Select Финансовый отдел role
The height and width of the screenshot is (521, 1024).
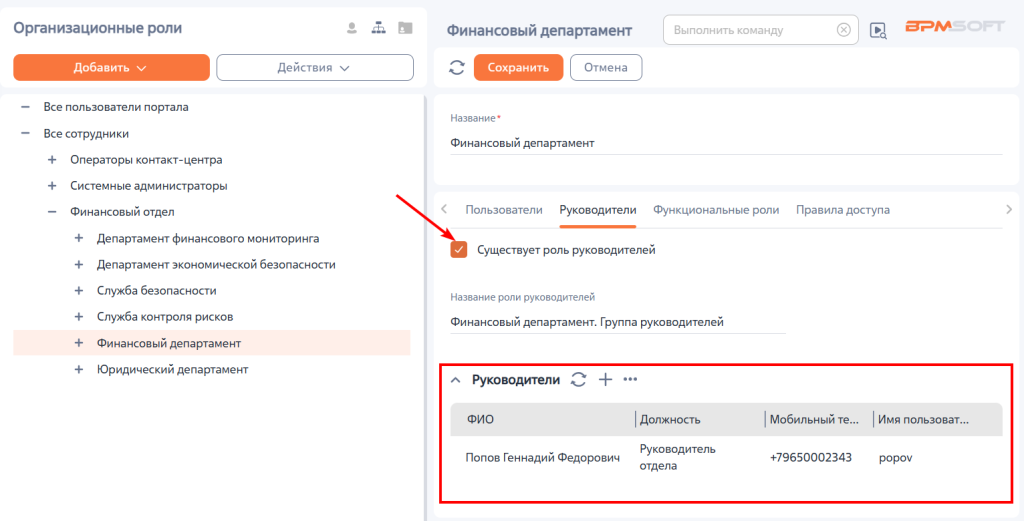pyautogui.click(x=122, y=212)
